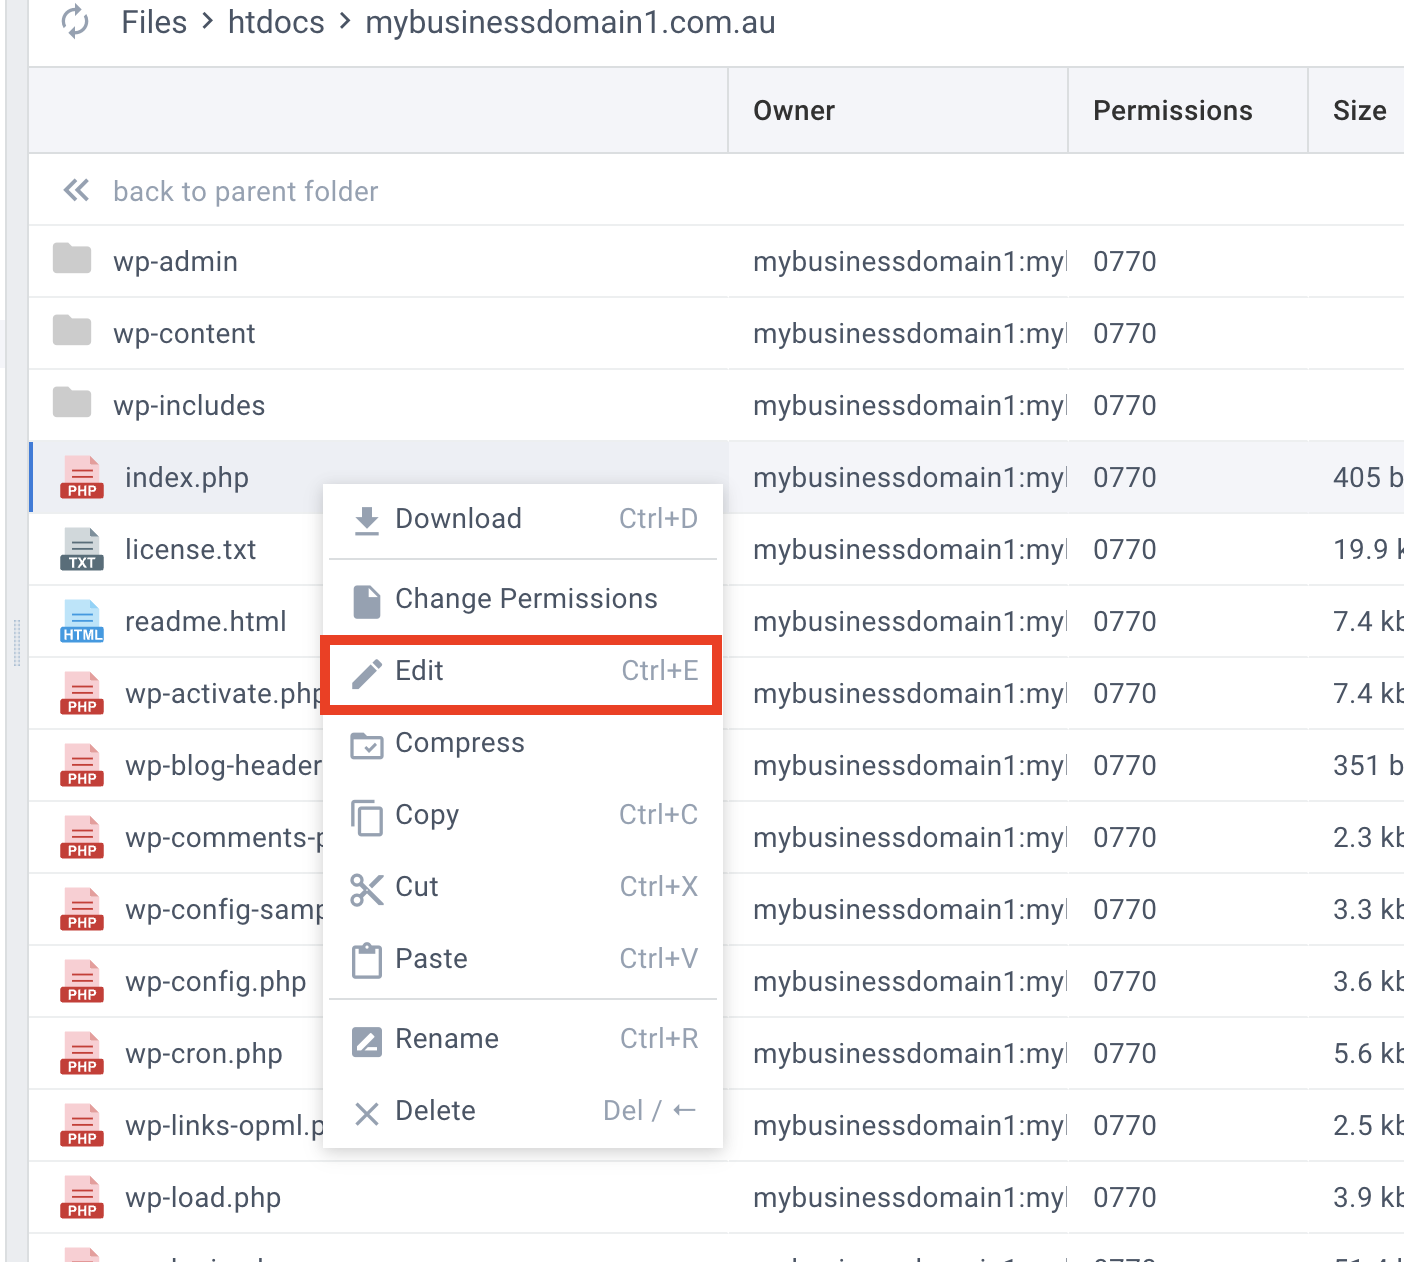Choose Compress from the context menu
This screenshot has height=1262, width=1404.
[459, 743]
